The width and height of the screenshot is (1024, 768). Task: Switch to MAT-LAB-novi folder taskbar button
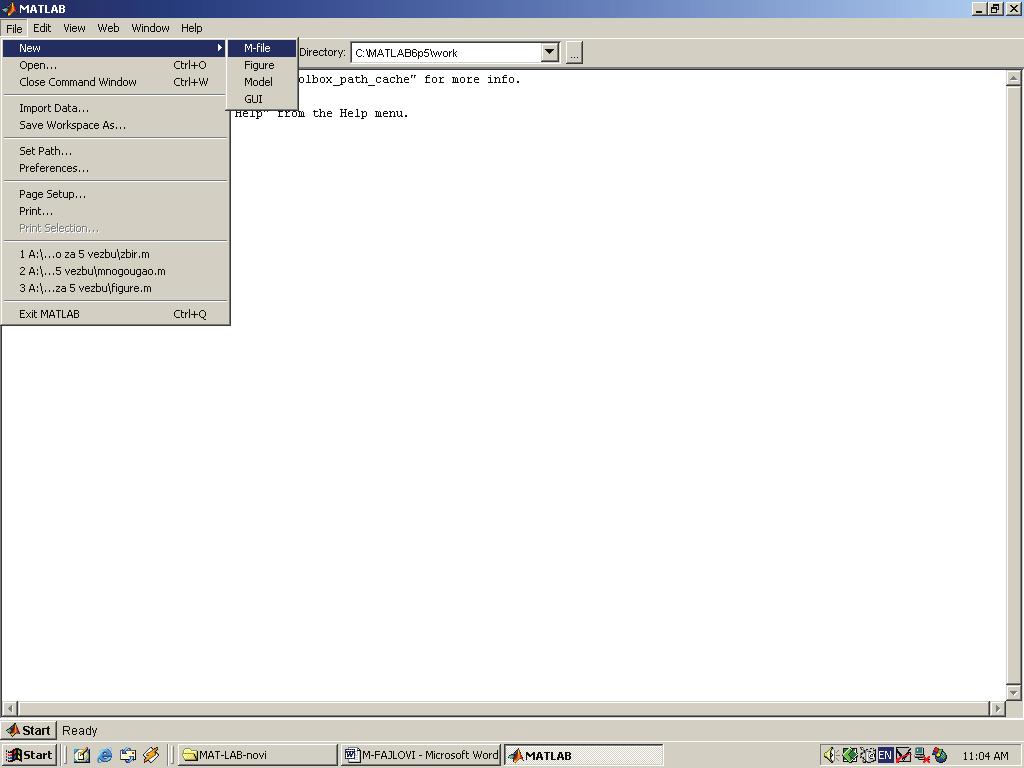pos(257,755)
